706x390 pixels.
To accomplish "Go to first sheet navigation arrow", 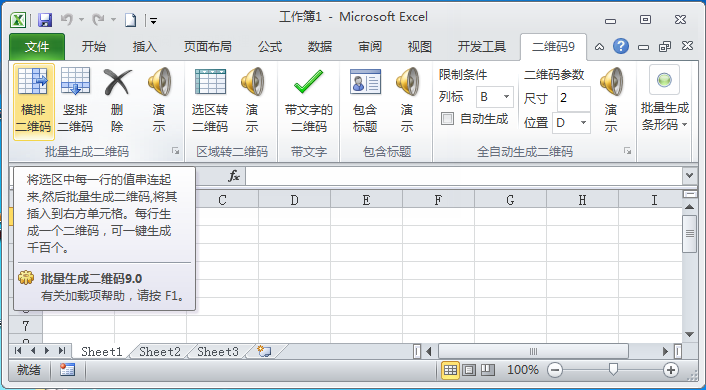I will [18, 350].
